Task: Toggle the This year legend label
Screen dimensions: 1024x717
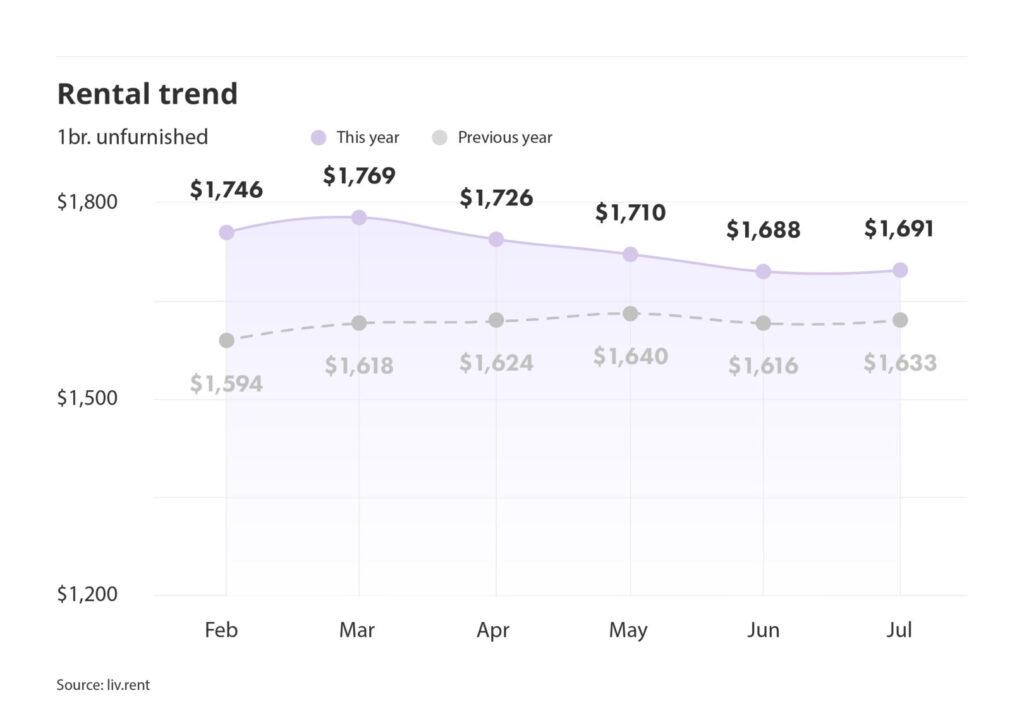Action: tap(367, 138)
